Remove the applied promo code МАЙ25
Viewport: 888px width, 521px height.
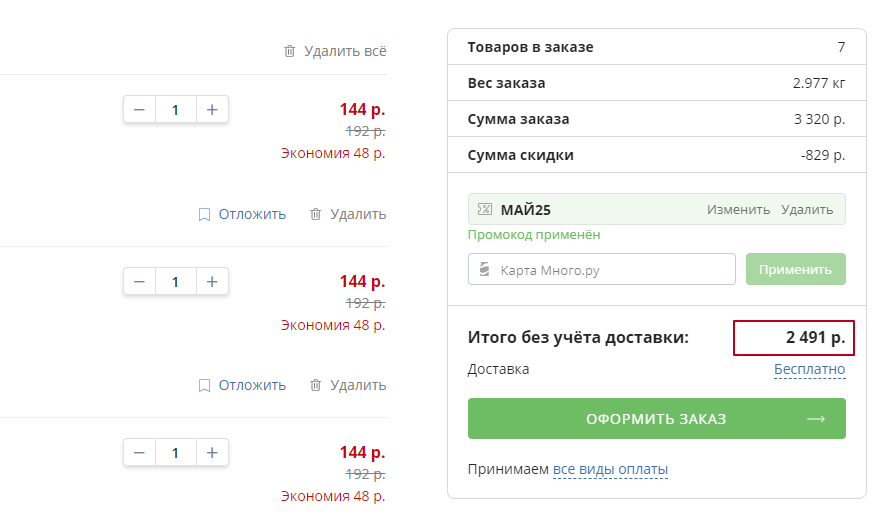(x=807, y=209)
